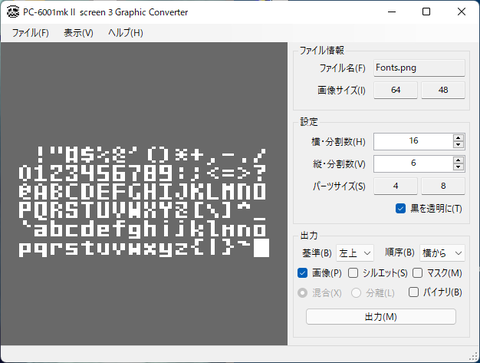Image resolution: width=480 pixels, height=363 pixels.
Task: Click the app icon in the title bar
Action: pos(13,12)
